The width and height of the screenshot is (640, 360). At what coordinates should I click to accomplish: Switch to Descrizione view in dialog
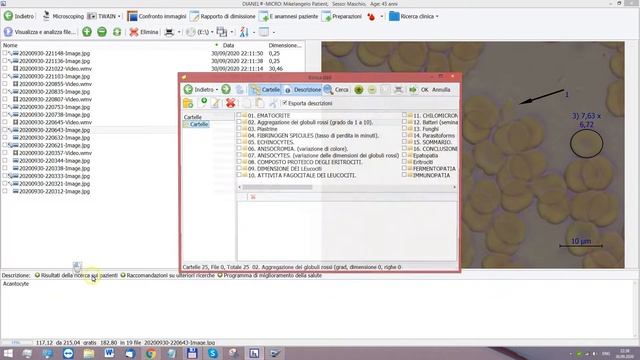point(302,89)
